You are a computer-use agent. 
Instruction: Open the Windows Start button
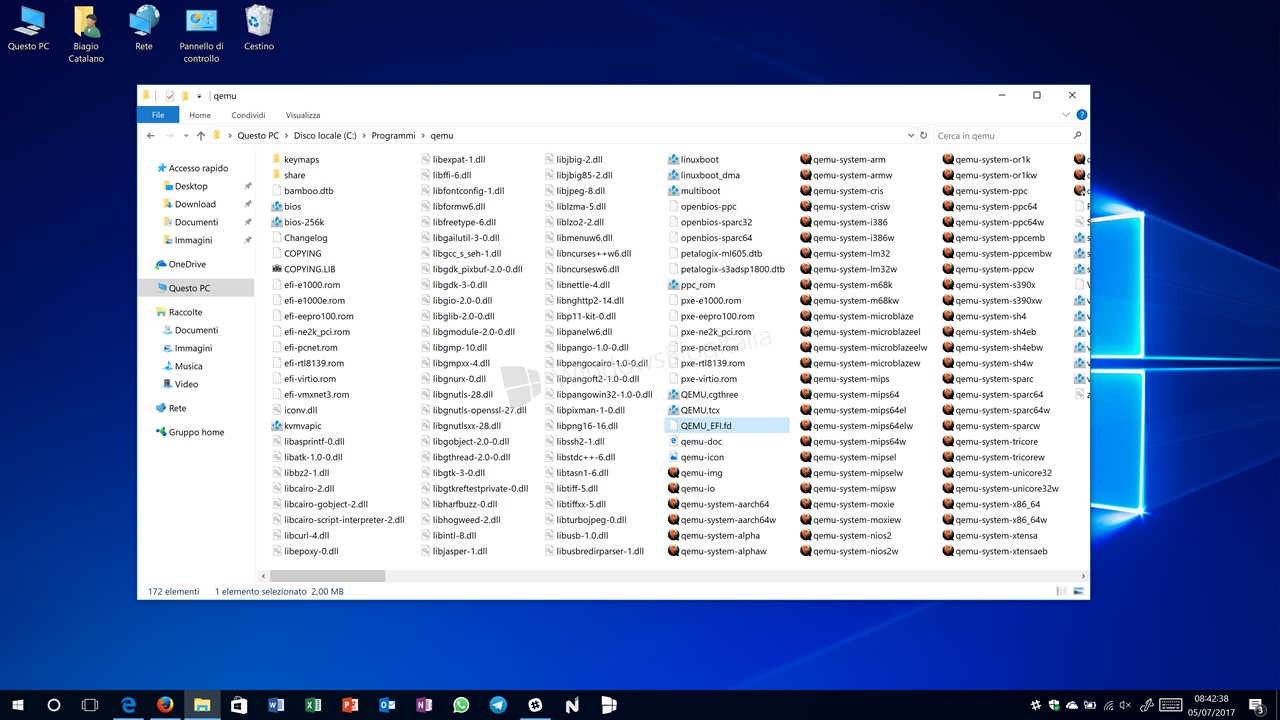pyautogui.click(x=18, y=705)
